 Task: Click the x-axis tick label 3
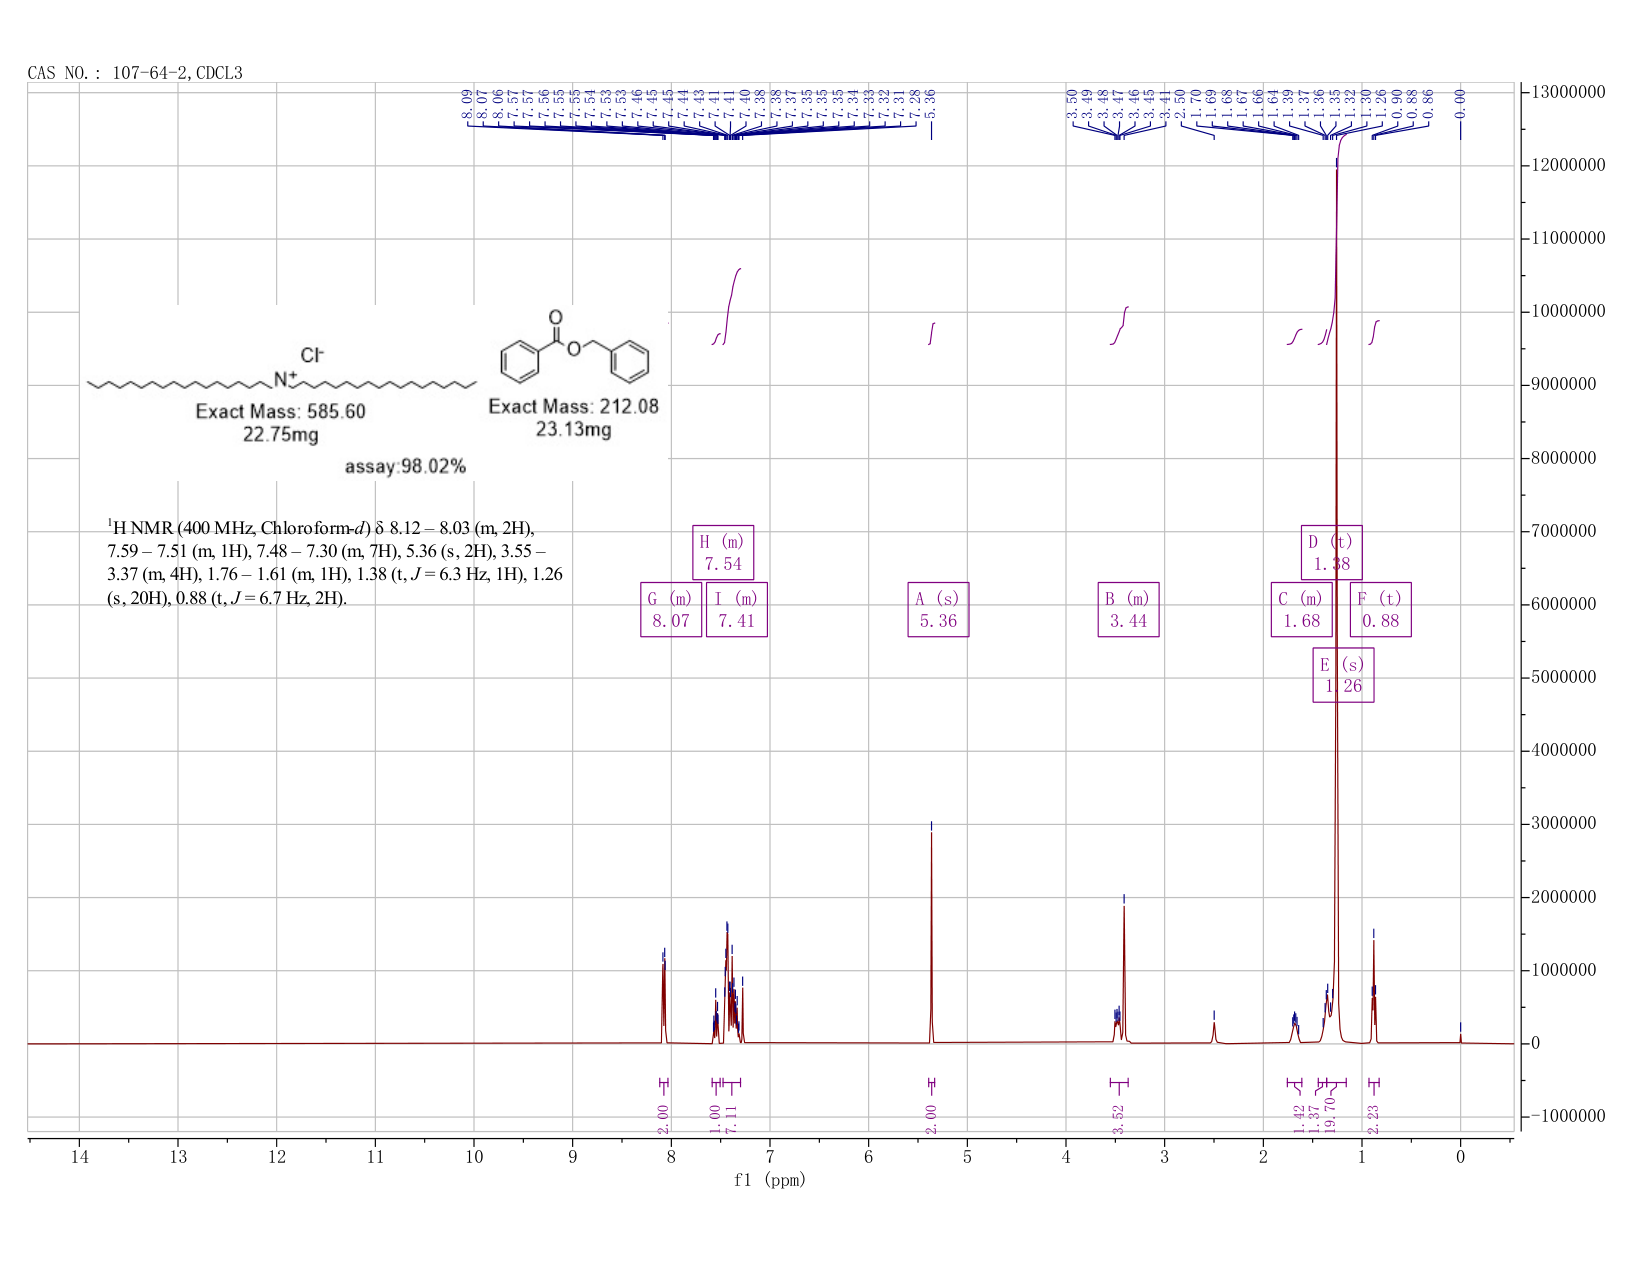(1164, 1158)
